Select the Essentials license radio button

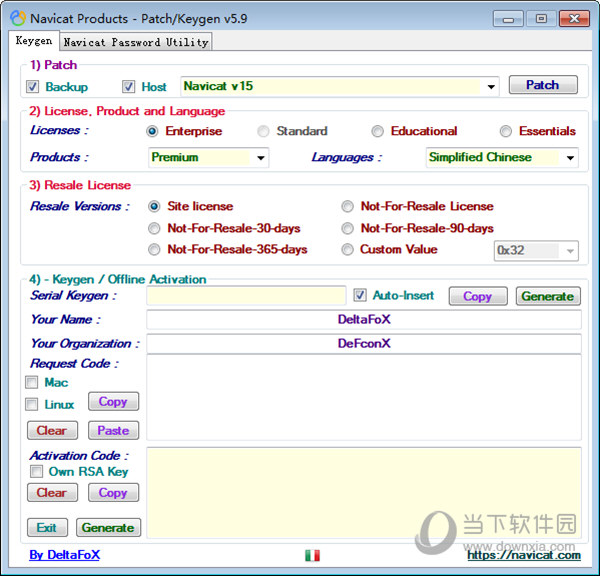[505, 131]
